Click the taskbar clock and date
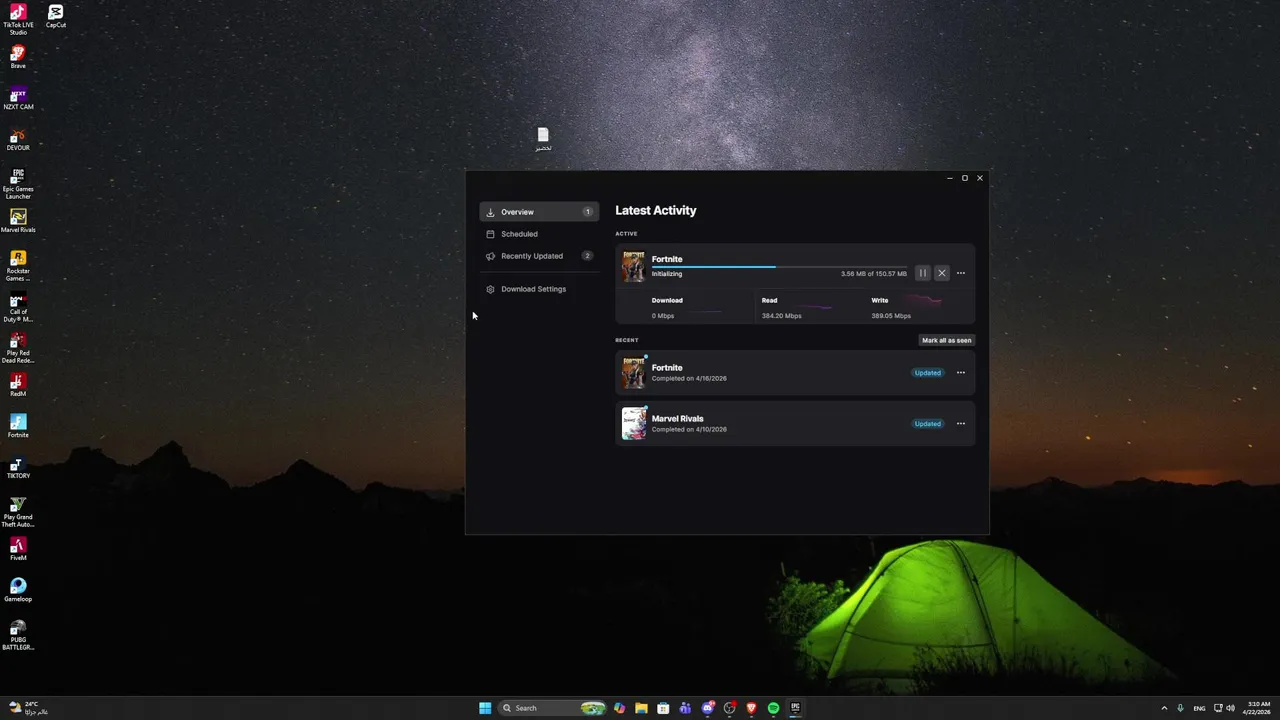 point(1257,708)
